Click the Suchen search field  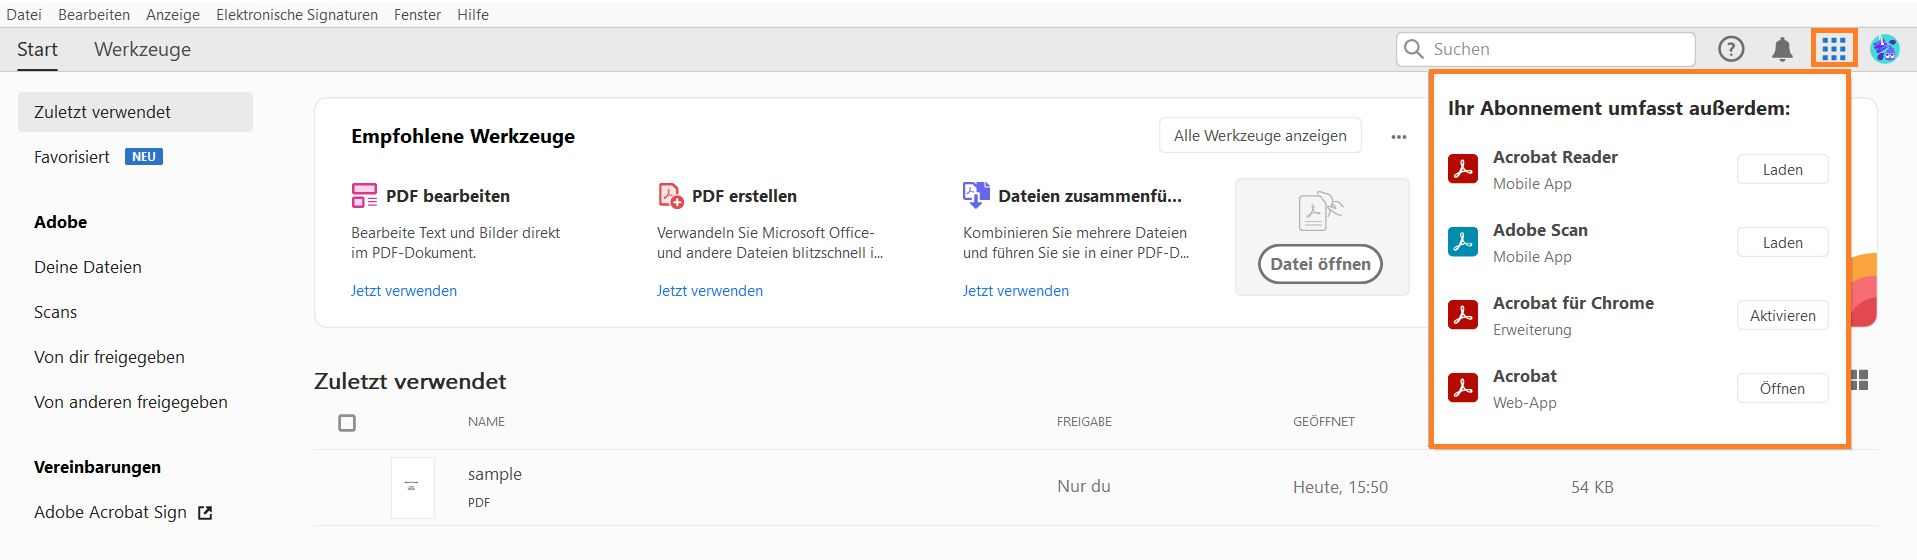click(x=1546, y=49)
